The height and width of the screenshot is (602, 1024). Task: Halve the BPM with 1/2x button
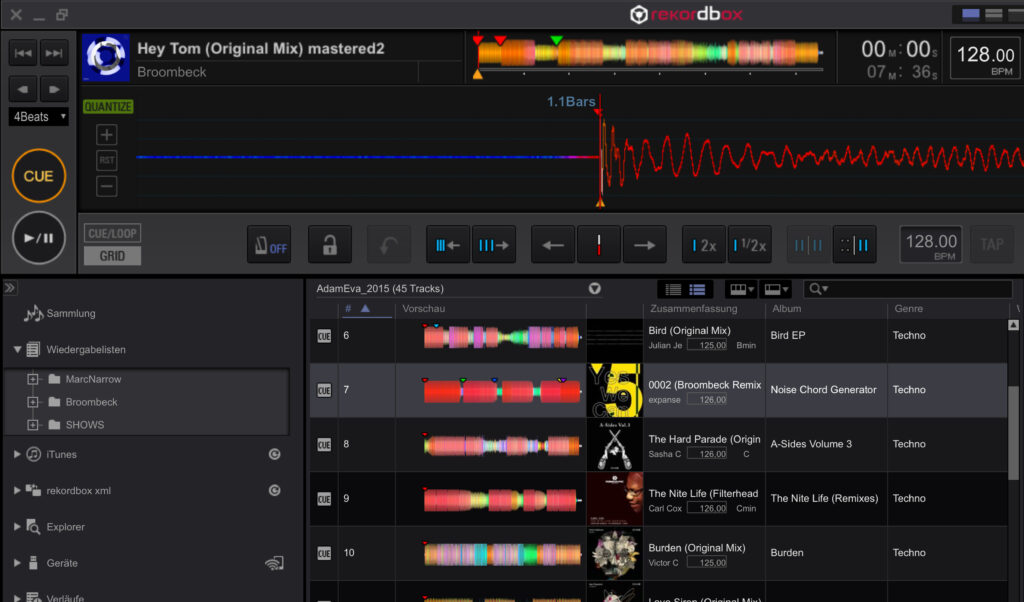tap(750, 245)
